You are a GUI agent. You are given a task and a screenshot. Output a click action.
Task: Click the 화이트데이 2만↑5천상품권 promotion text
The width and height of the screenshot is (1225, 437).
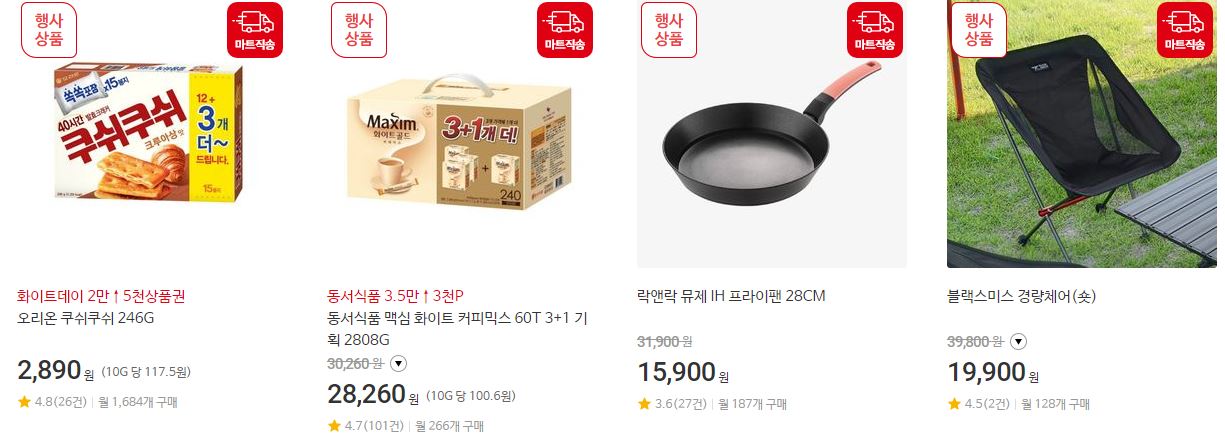point(101,297)
